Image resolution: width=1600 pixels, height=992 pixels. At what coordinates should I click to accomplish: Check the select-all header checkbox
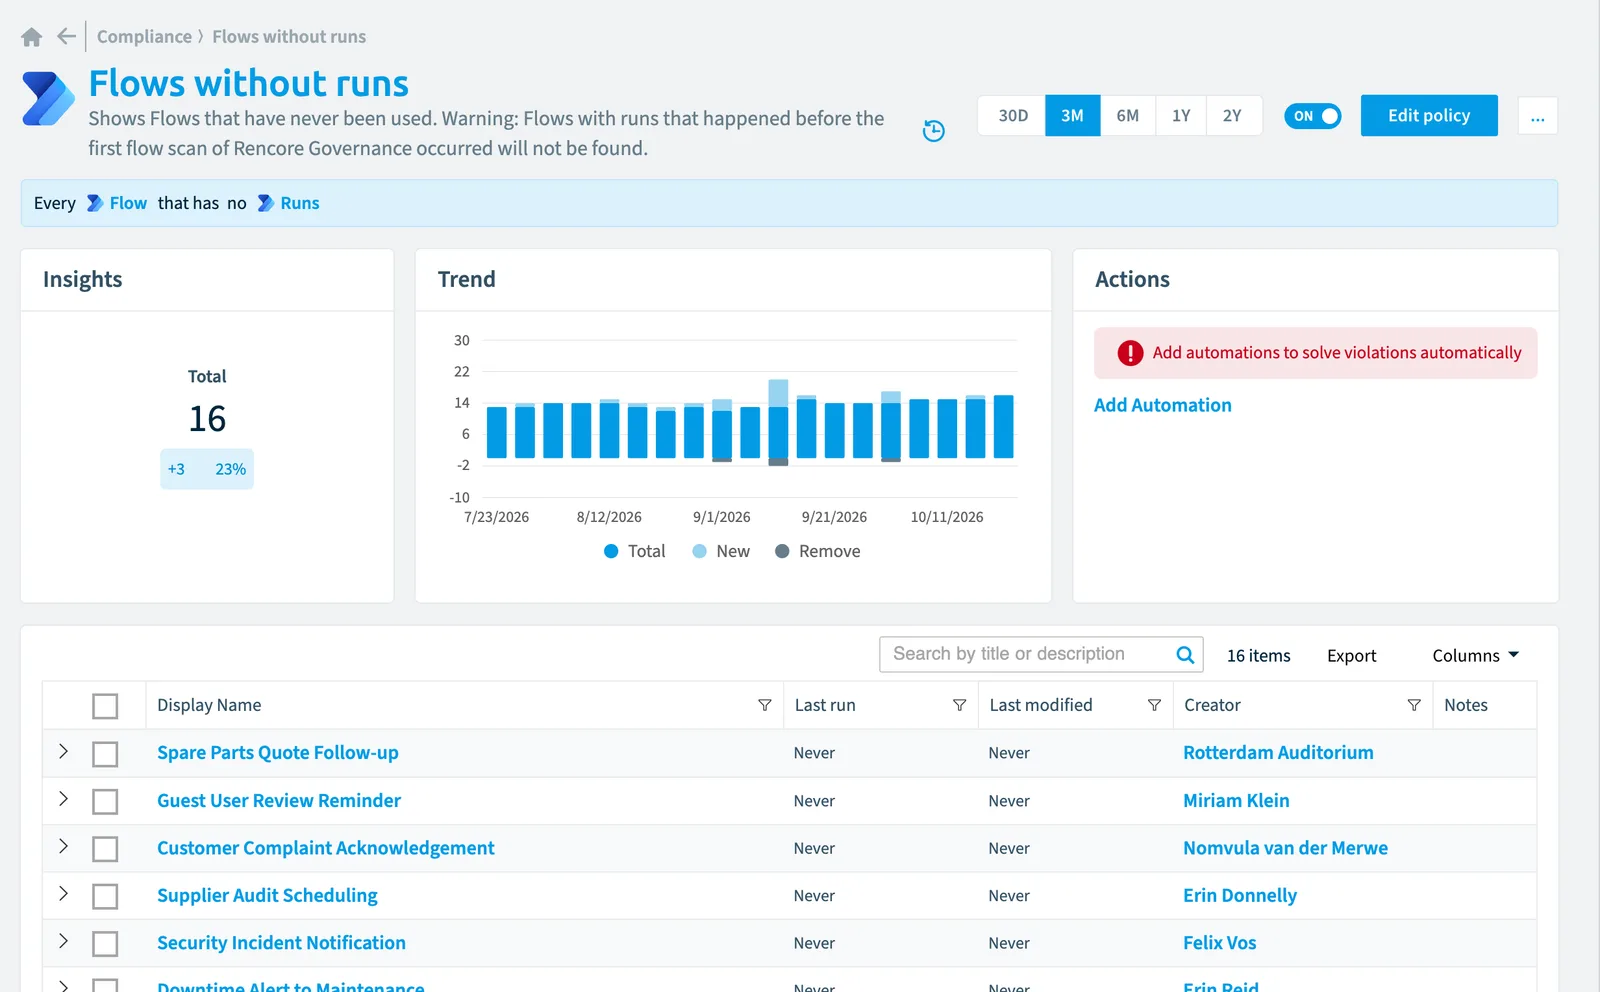coord(105,706)
